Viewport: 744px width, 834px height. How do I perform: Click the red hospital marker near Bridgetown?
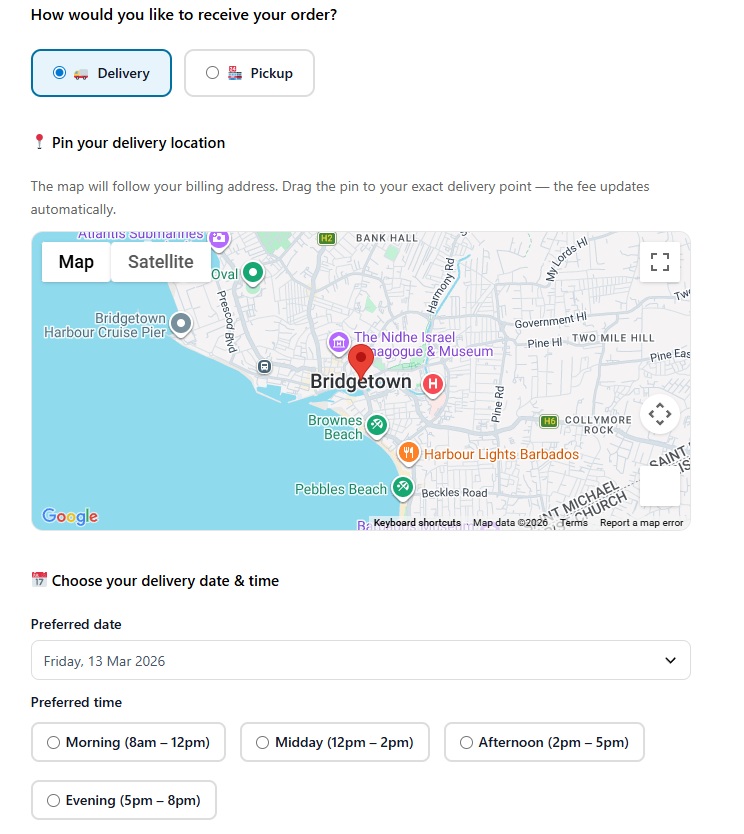(433, 383)
